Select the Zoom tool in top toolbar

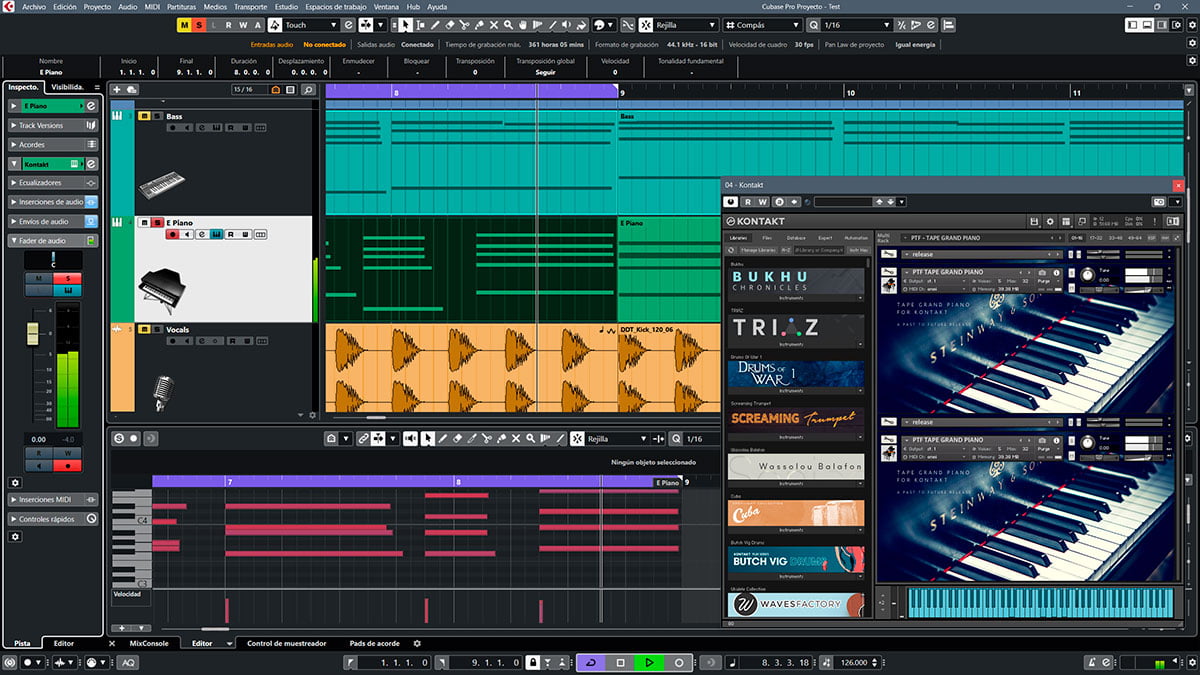(x=508, y=25)
